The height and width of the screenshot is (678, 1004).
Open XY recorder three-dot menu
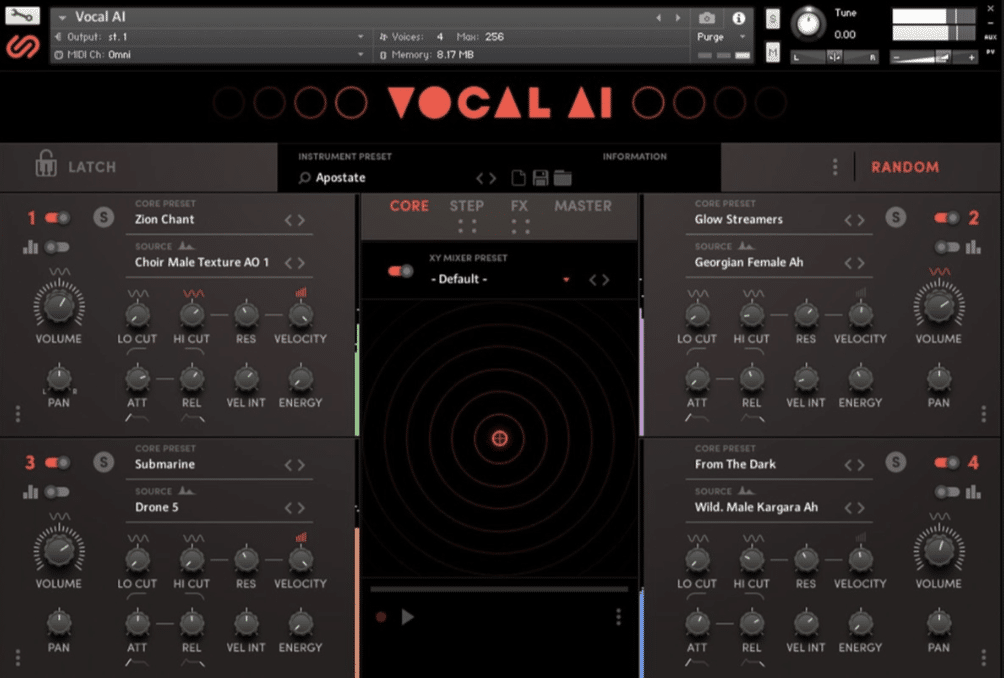tap(618, 617)
